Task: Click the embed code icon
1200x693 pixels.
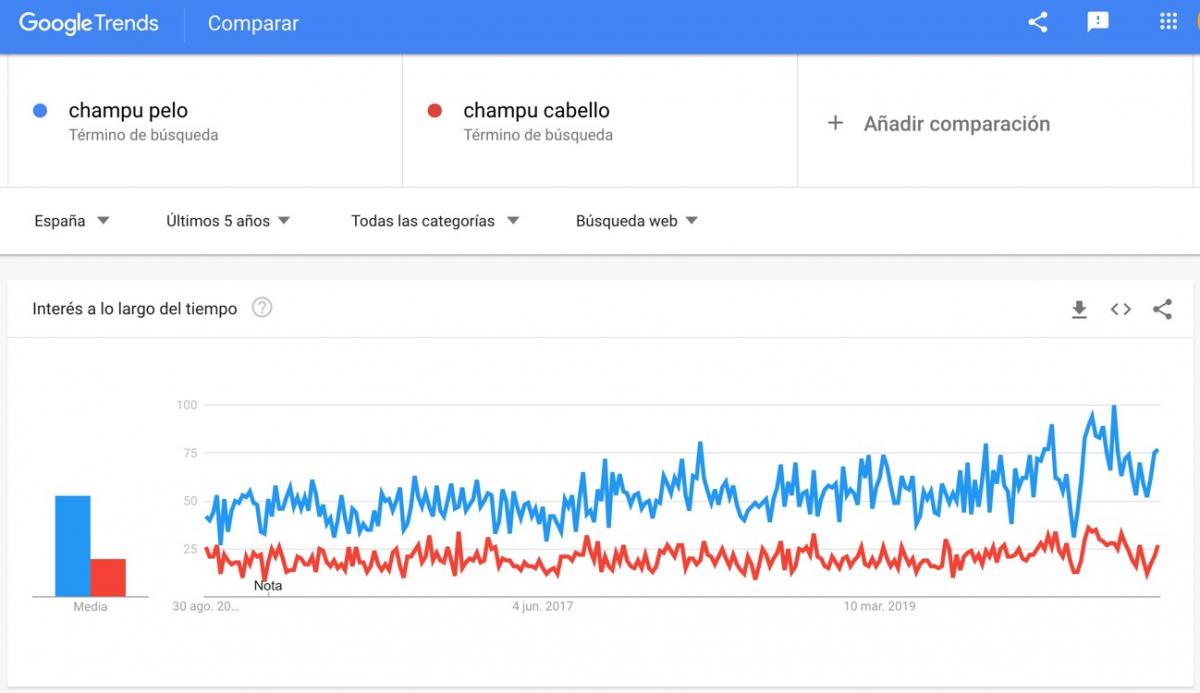Action: click(x=1121, y=310)
